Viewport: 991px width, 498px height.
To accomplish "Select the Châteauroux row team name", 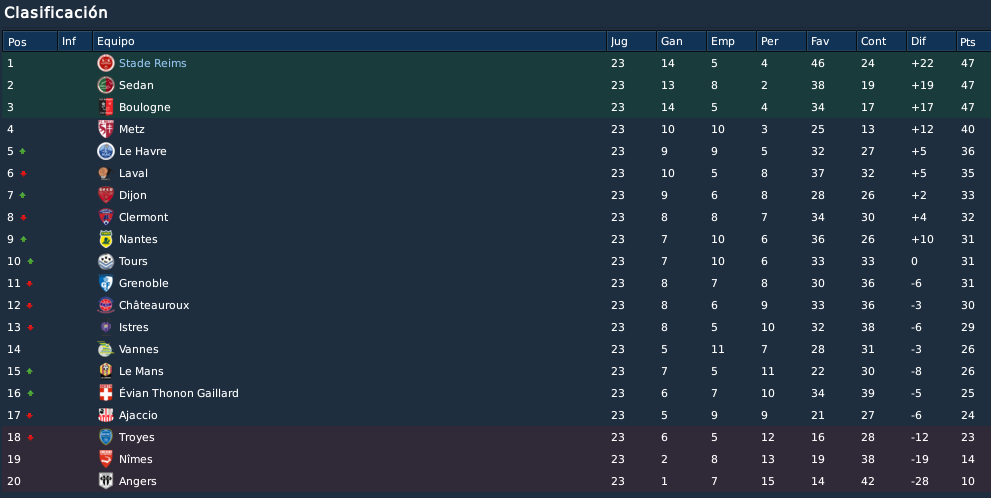I will [x=154, y=305].
